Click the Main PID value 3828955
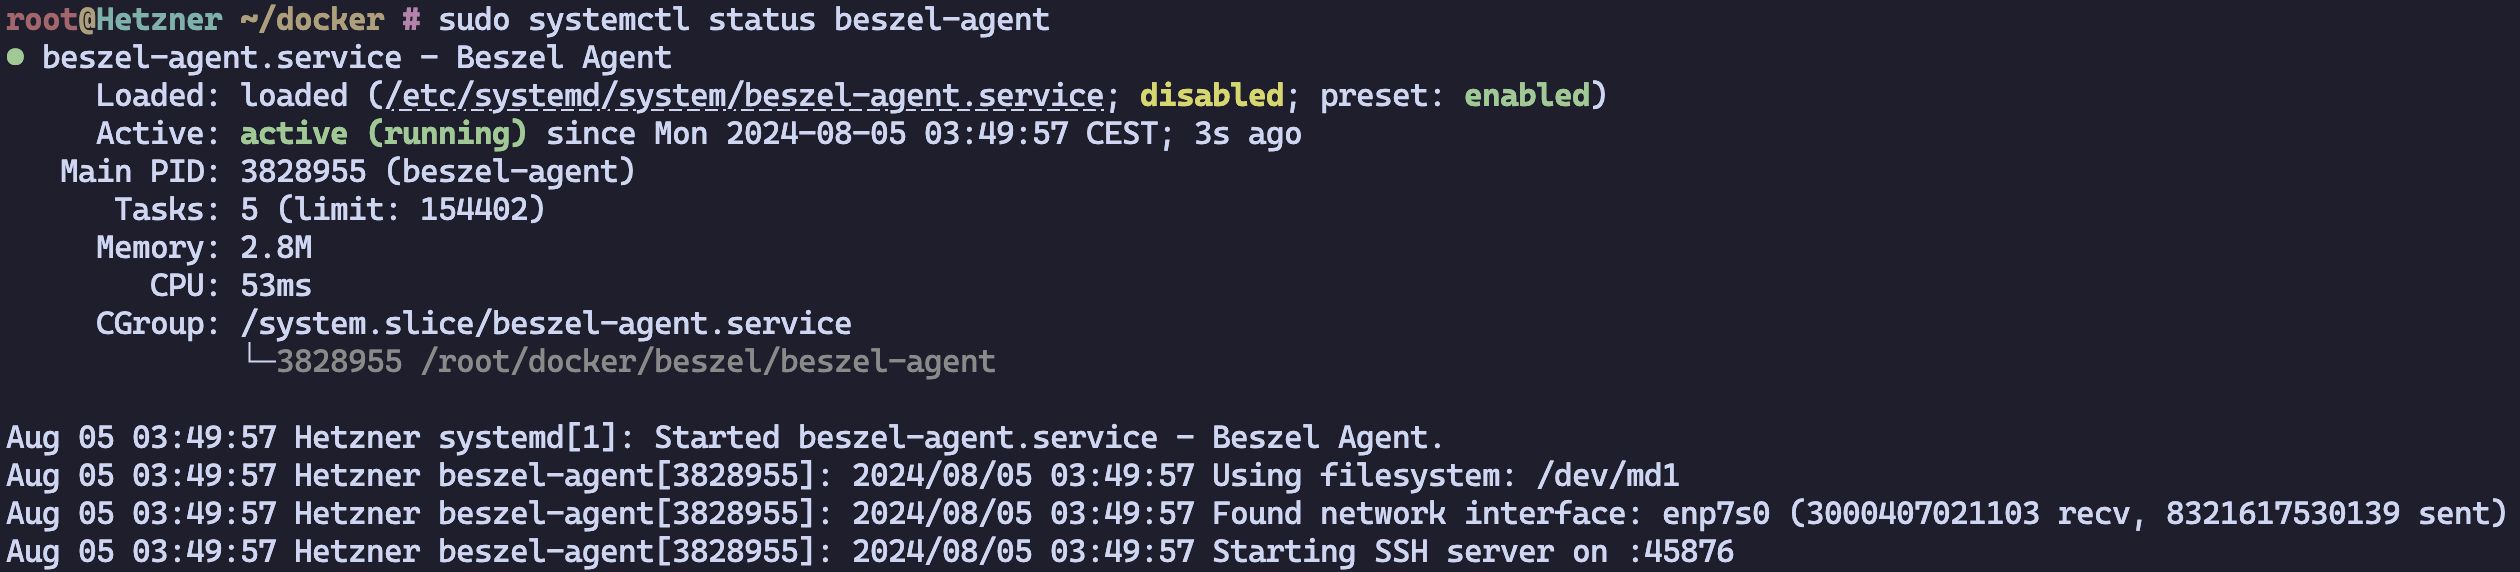2520x572 pixels. coord(303,172)
